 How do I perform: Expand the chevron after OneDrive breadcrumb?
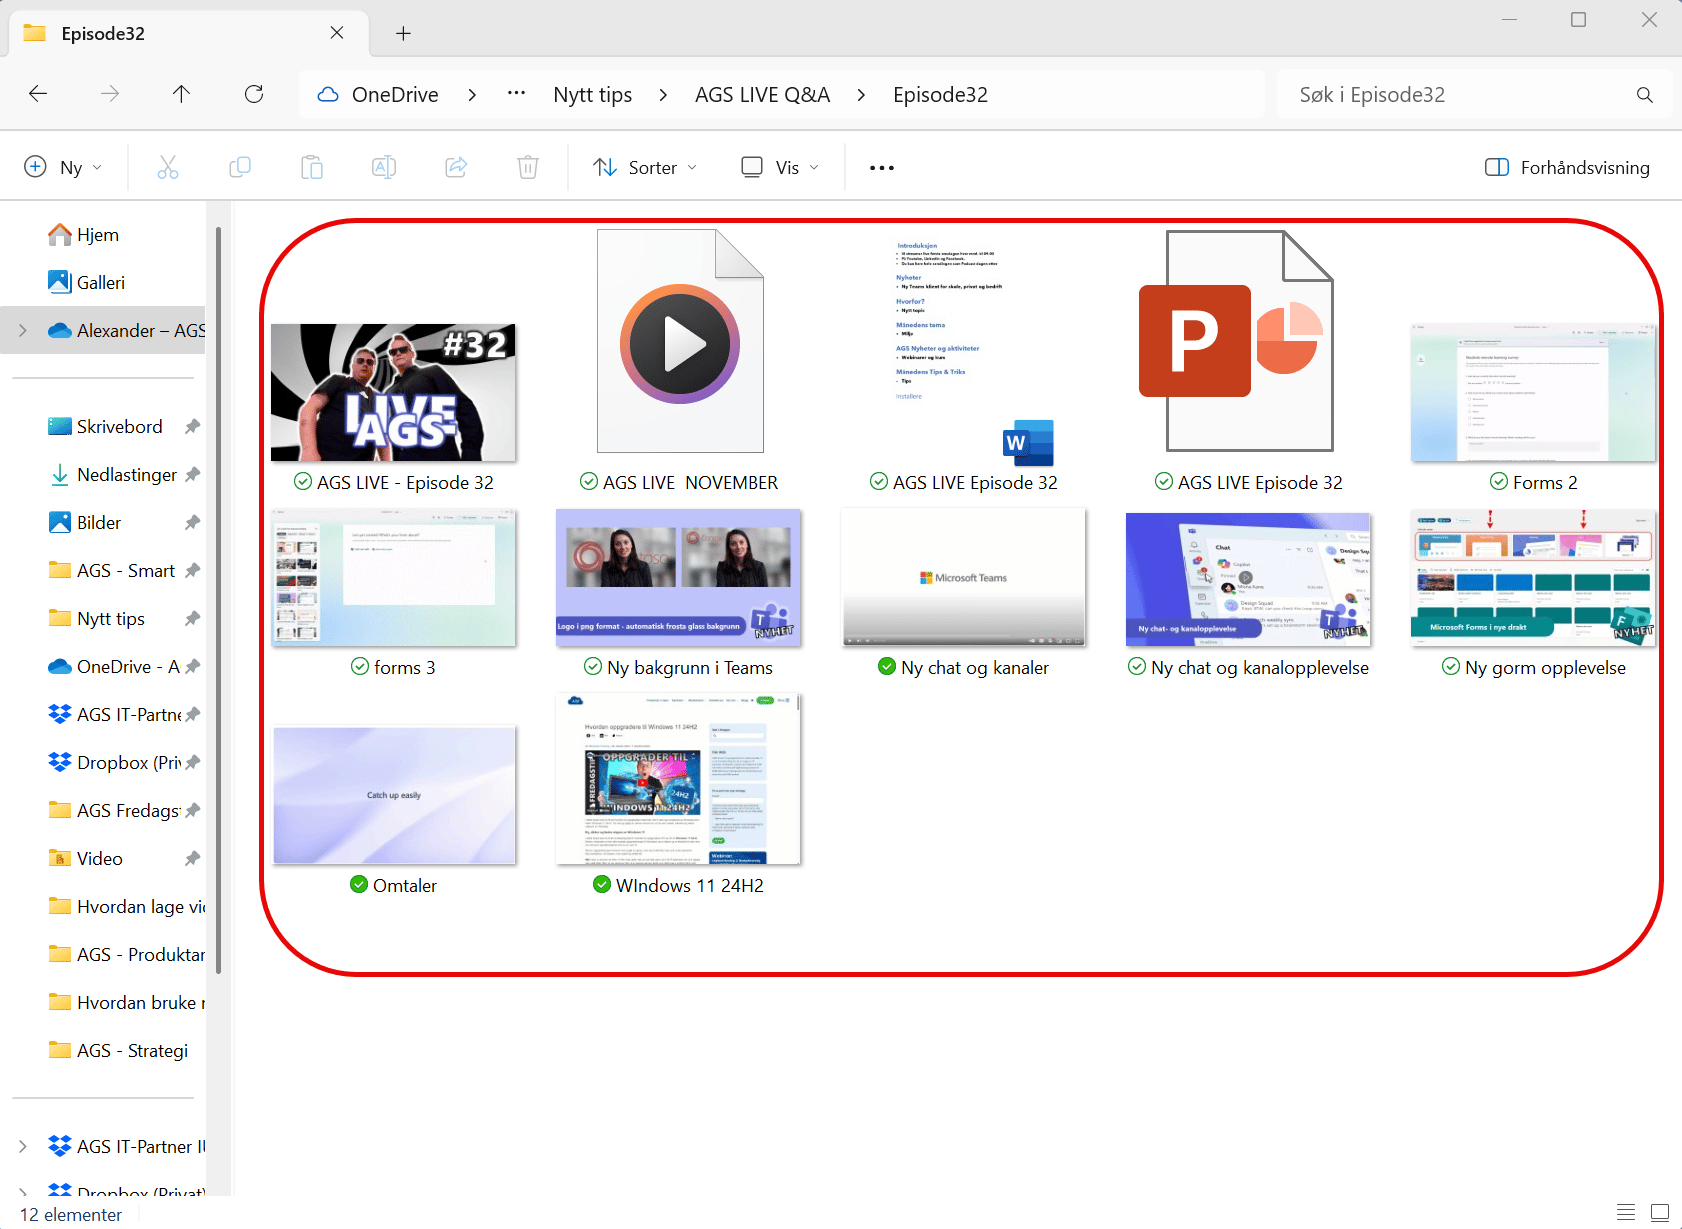pyautogui.click(x=472, y=95)
